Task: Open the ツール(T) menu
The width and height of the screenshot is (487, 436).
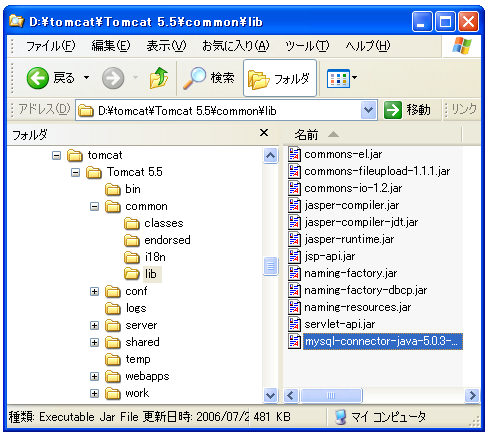Action: (x=307, y=46)
